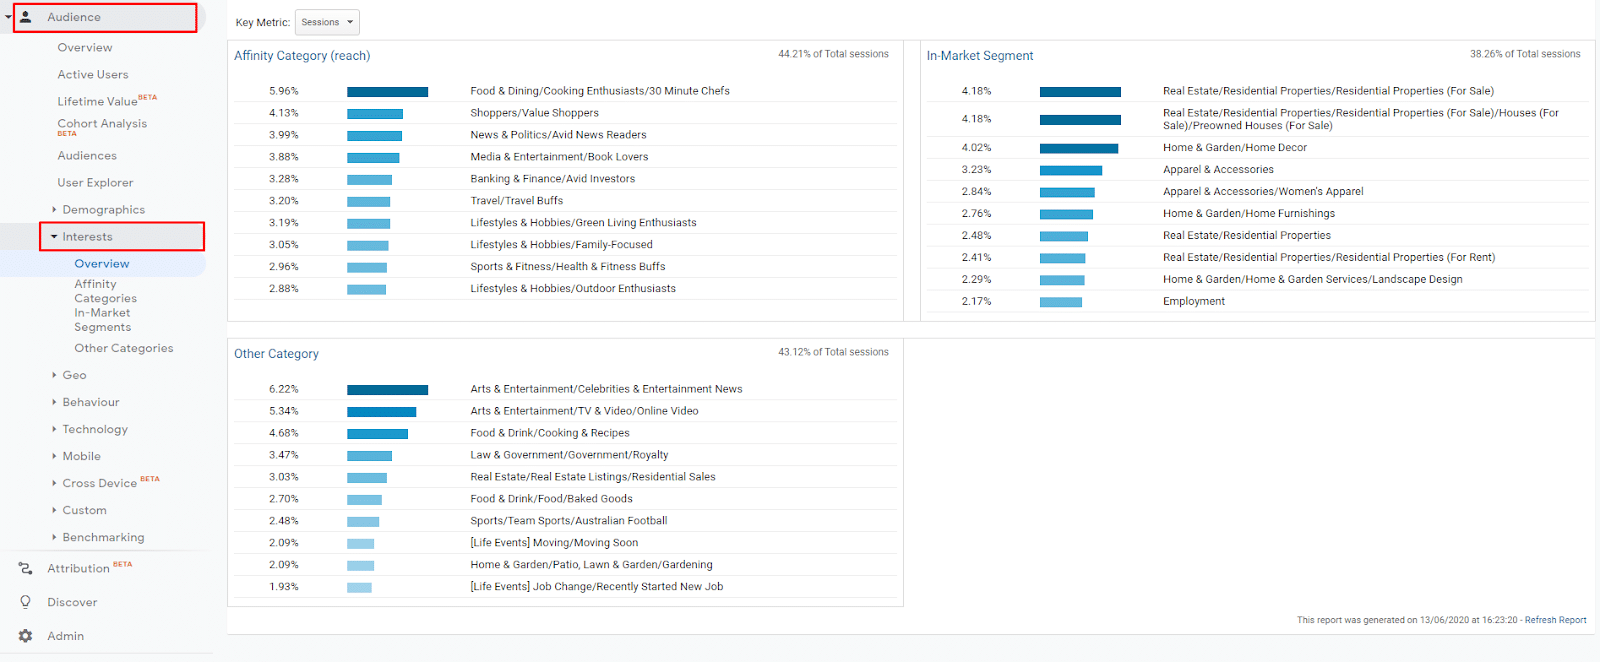This screenshot has width=1600, height=662.
Task: Go to Active Users report
Action: [93, 74]
